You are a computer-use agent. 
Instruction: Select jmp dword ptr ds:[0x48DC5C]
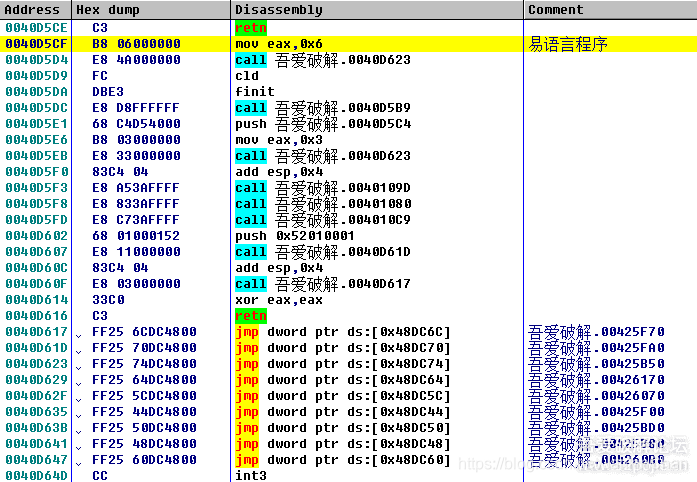343,396
